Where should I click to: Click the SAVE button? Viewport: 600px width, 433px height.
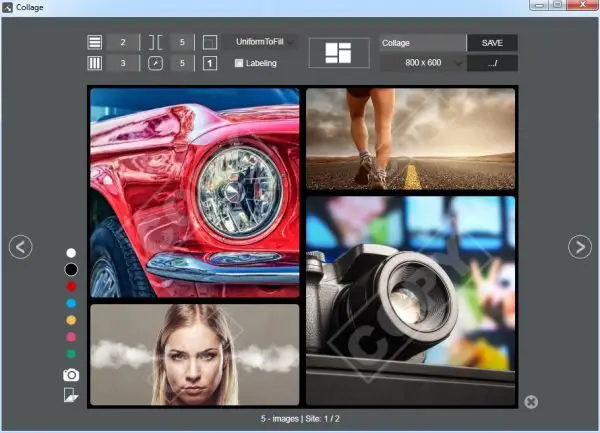[x=492, y=43]
